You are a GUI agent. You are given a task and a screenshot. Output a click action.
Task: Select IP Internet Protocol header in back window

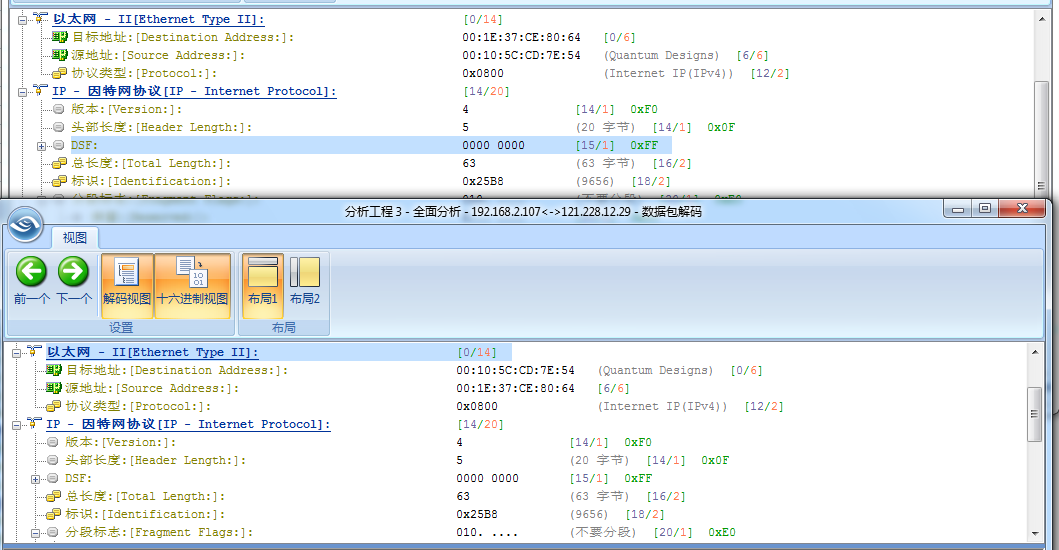click(195, 91)
